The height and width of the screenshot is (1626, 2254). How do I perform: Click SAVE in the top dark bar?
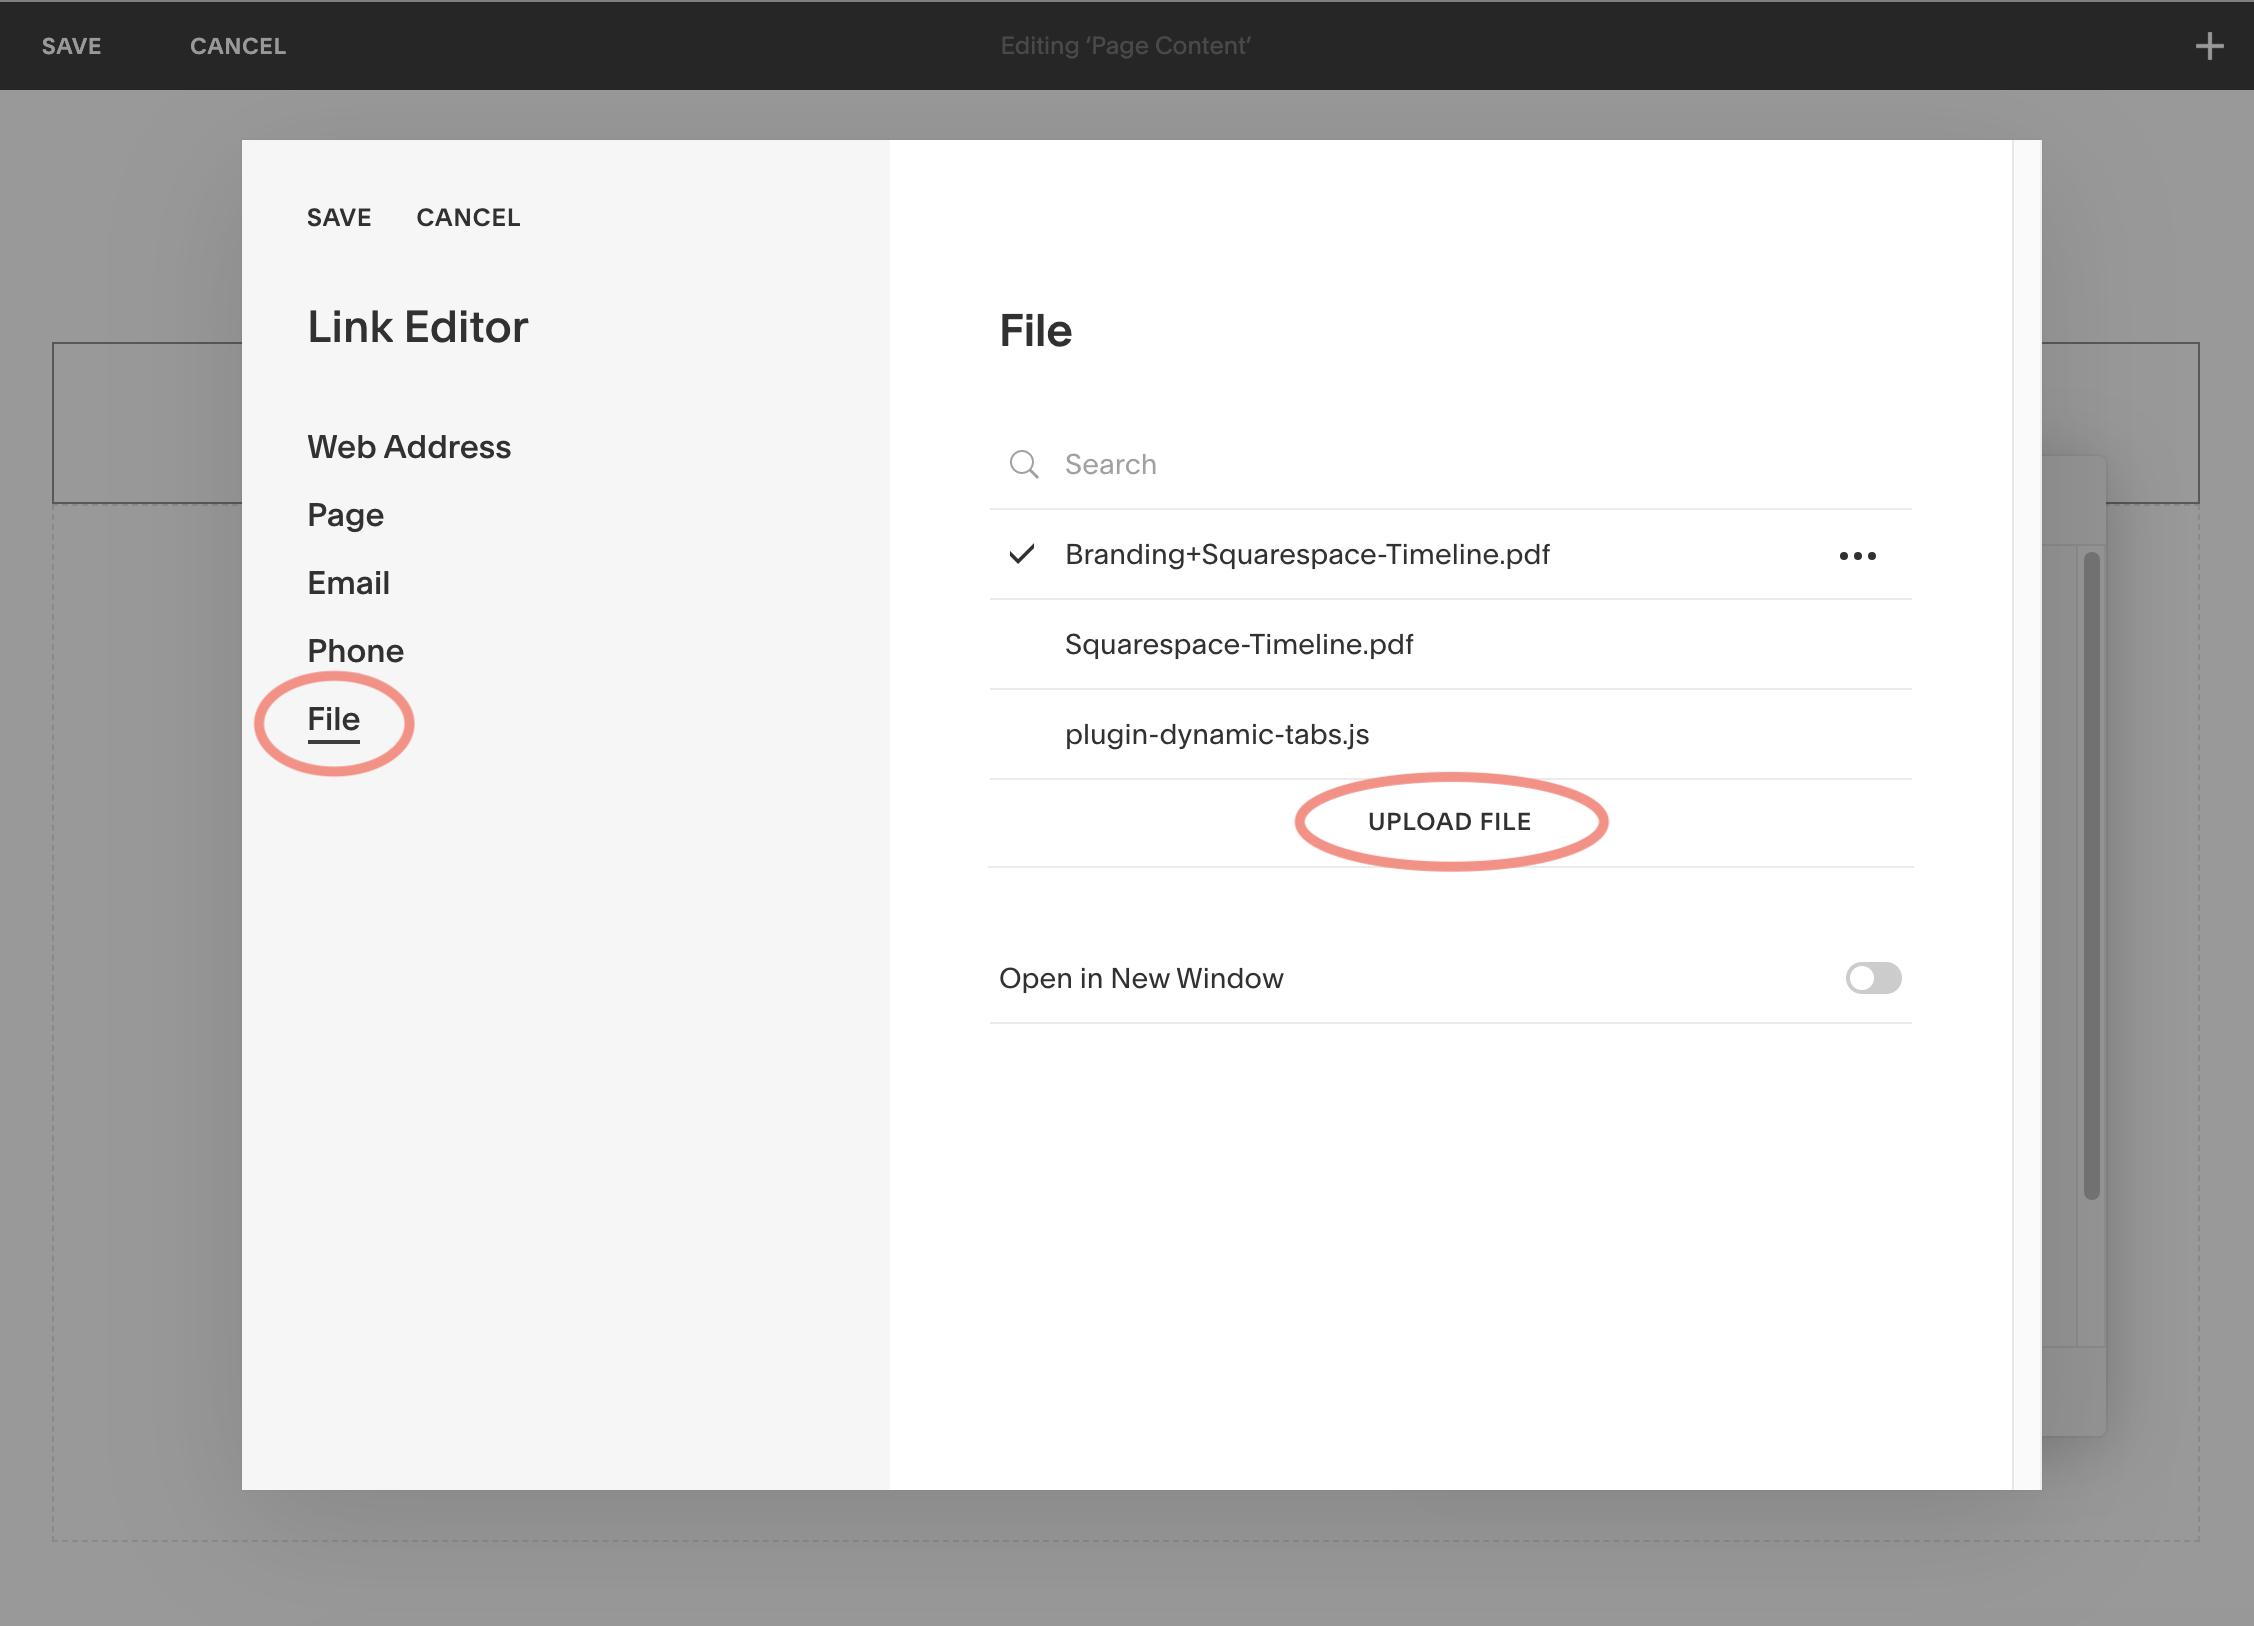click(x=71, y=46)
